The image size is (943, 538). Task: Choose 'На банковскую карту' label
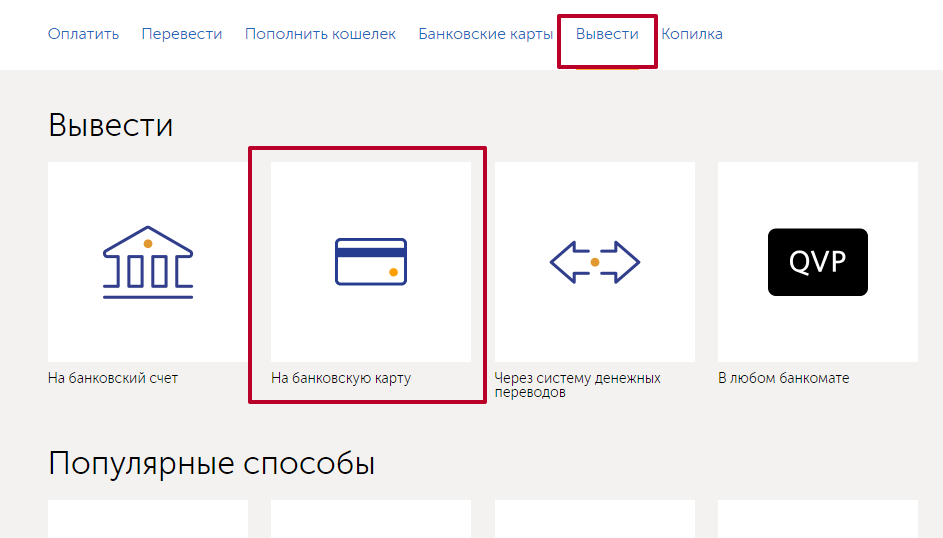coord(341,378)
